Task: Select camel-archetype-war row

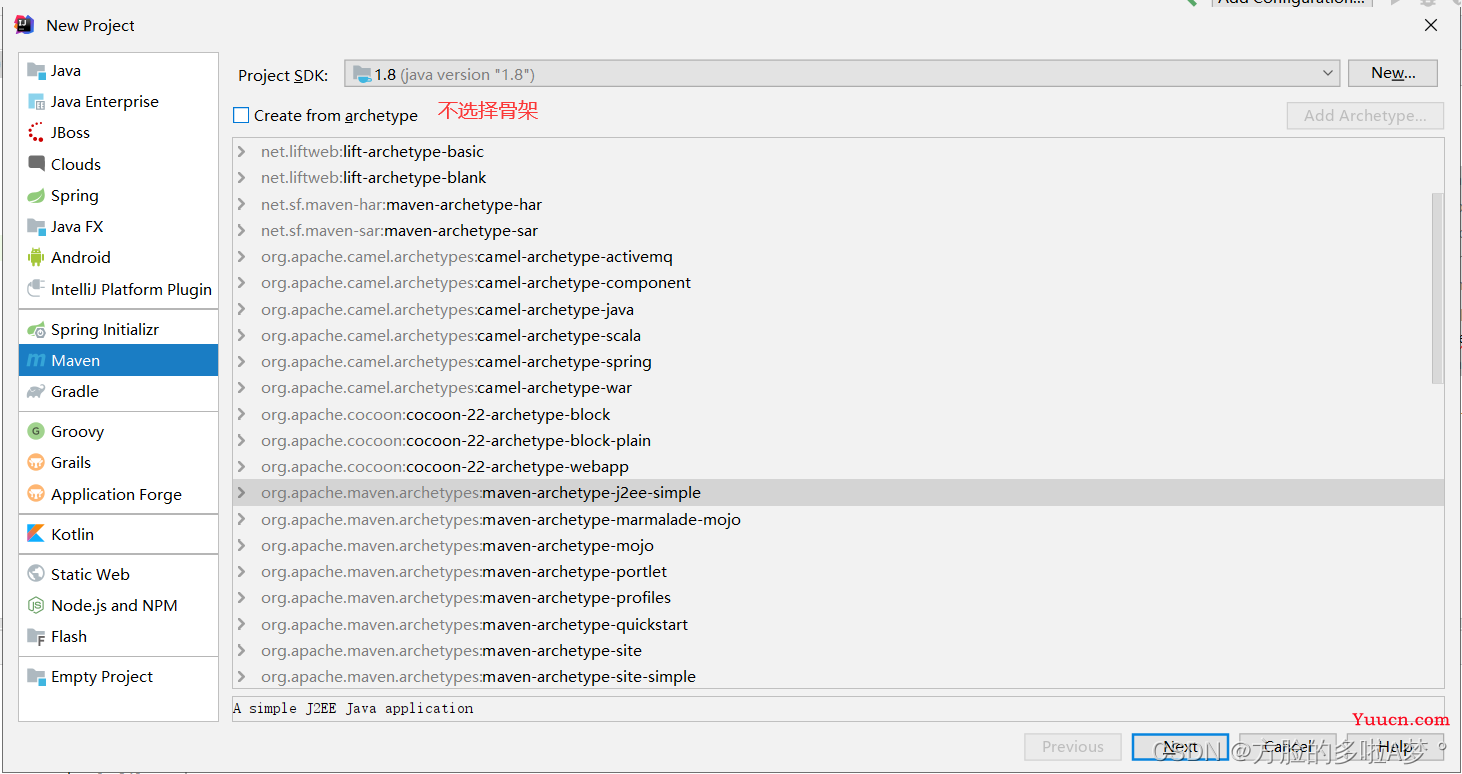Action: point(838,388)
